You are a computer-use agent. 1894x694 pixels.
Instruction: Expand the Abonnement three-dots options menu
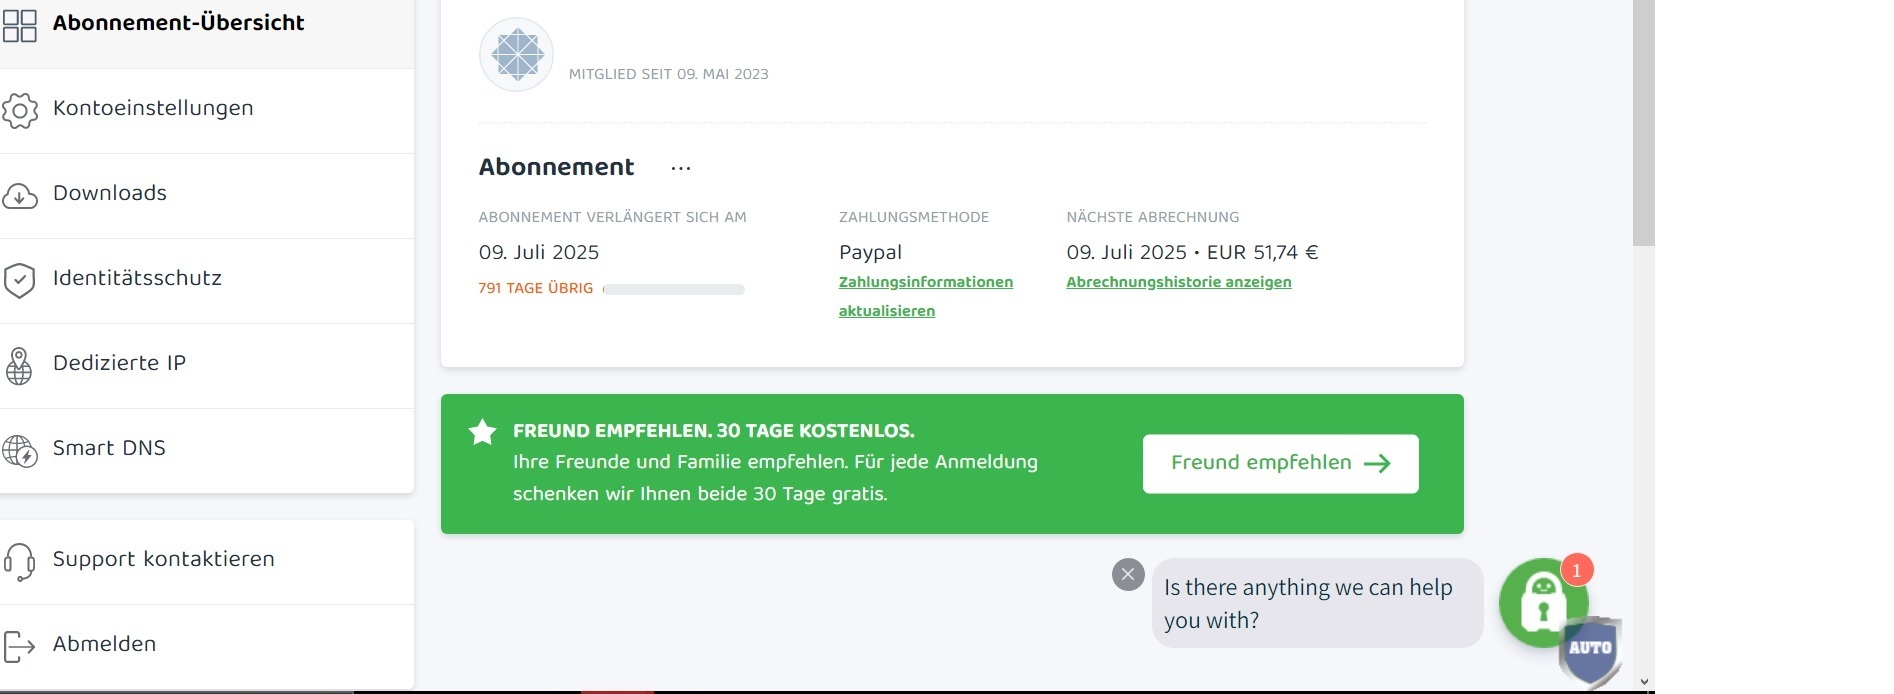click(681, 168)
